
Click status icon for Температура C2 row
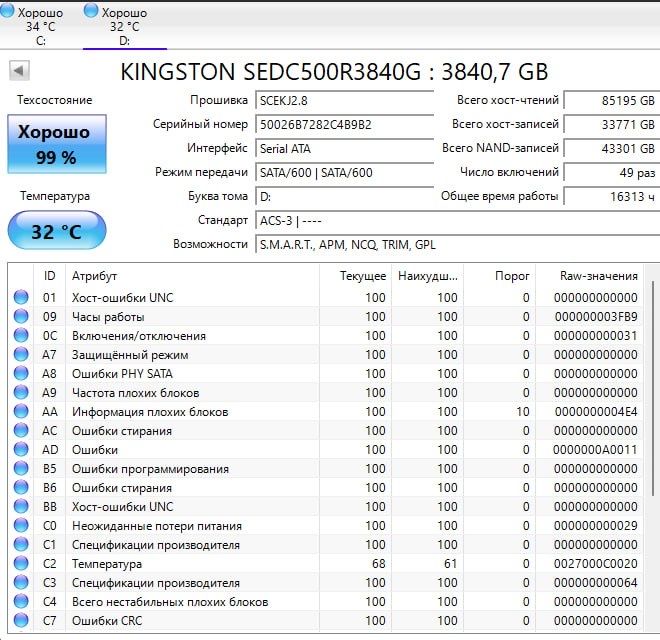21,563
